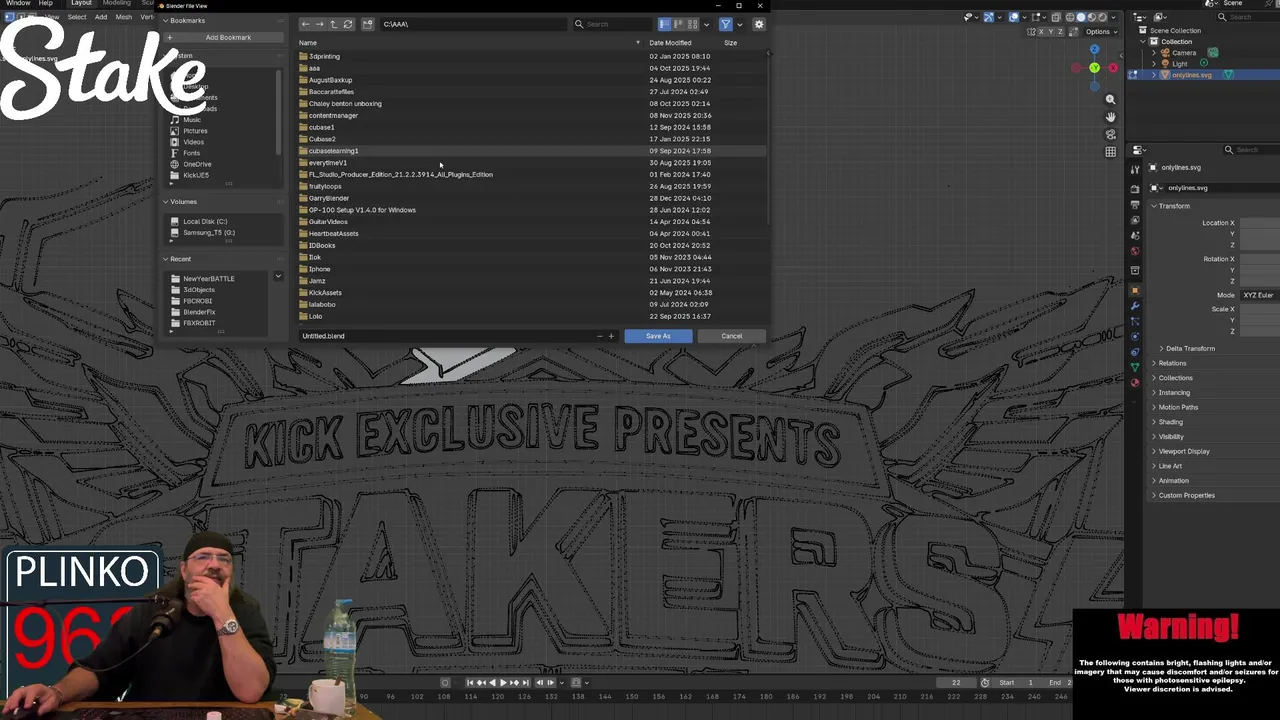Go to parent directory in file browser
Image resolution: width=1280 pixels, height=720 pixels.
point(334,24)
